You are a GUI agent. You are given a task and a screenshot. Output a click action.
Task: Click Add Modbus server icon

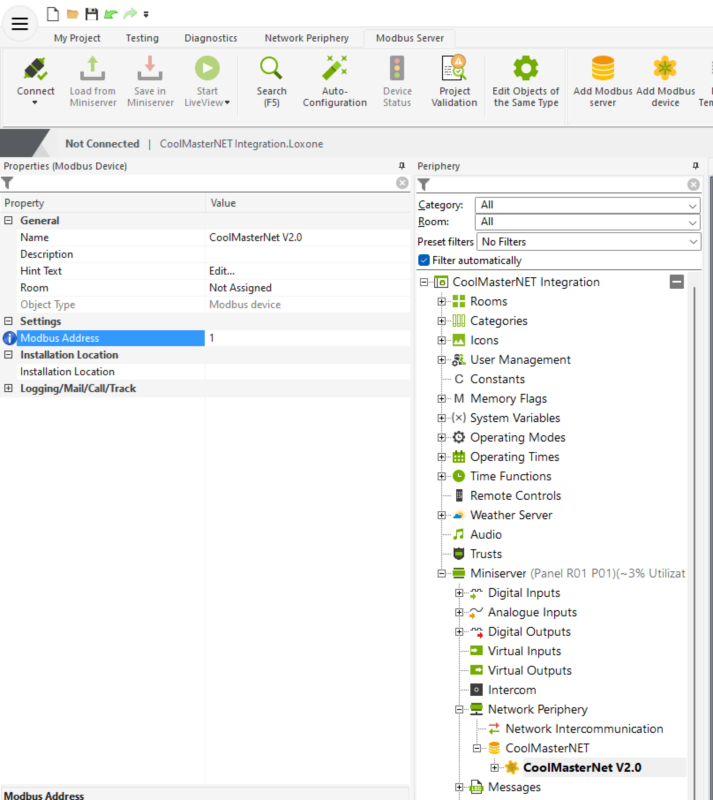point(603,69)
